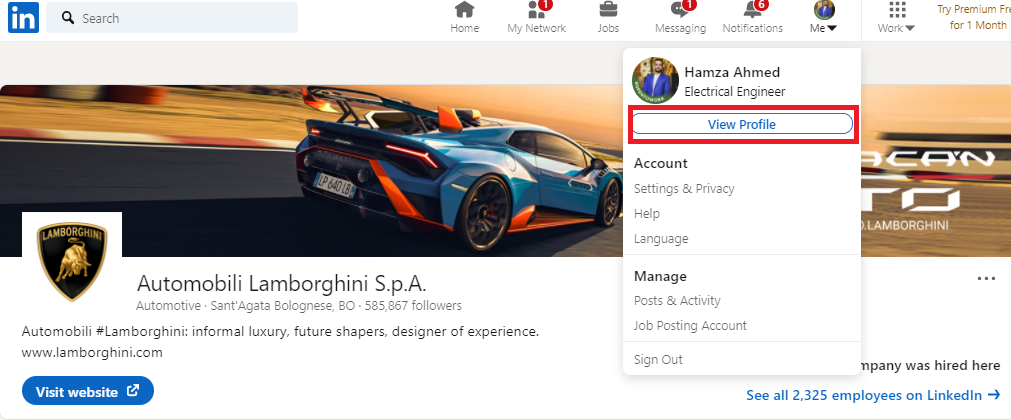The image size is (1011, 420).
Task: Select the Hamza Ahmed name text
Action: point(732,72)
